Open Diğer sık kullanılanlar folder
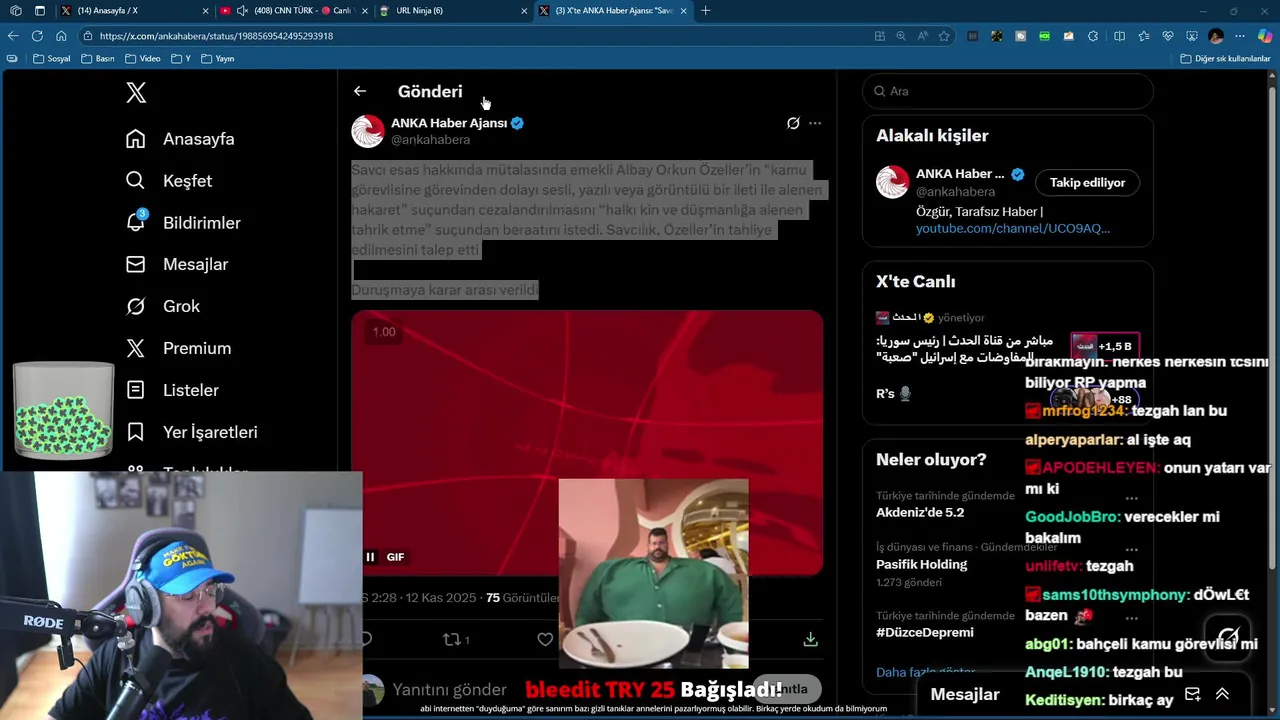1280x720 pixels. (1225, 59)
